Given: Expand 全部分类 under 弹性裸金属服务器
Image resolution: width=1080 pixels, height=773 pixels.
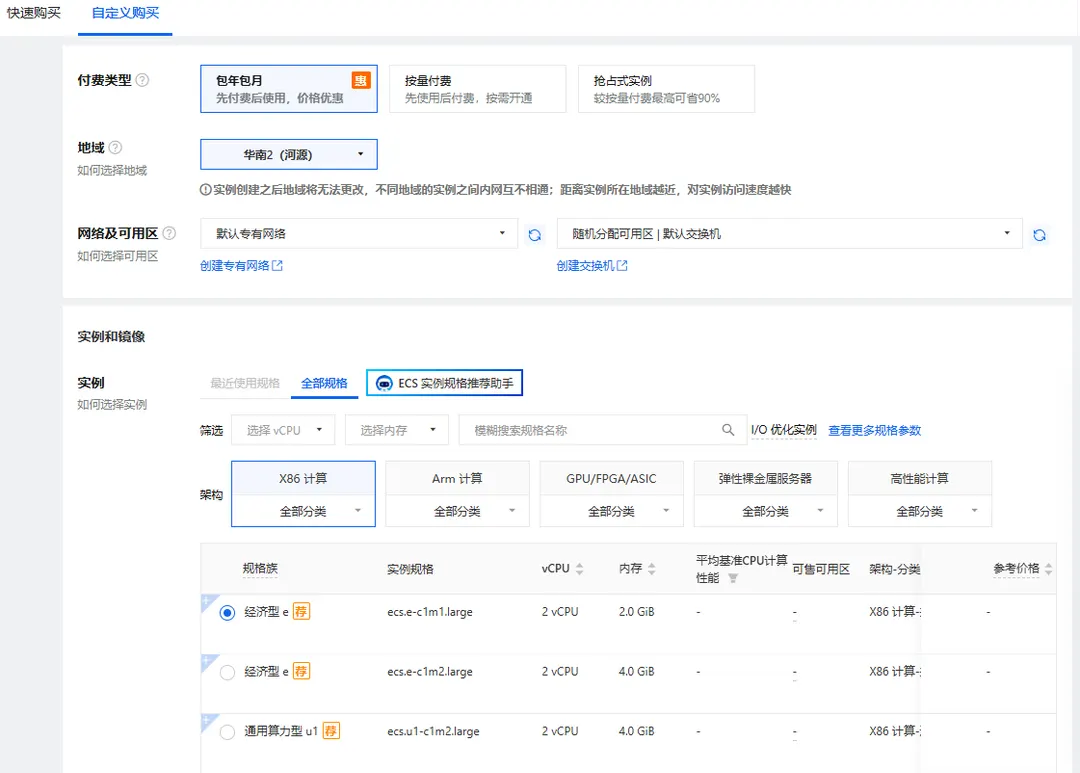Looking at the screenshot, I should coord(766,511).
